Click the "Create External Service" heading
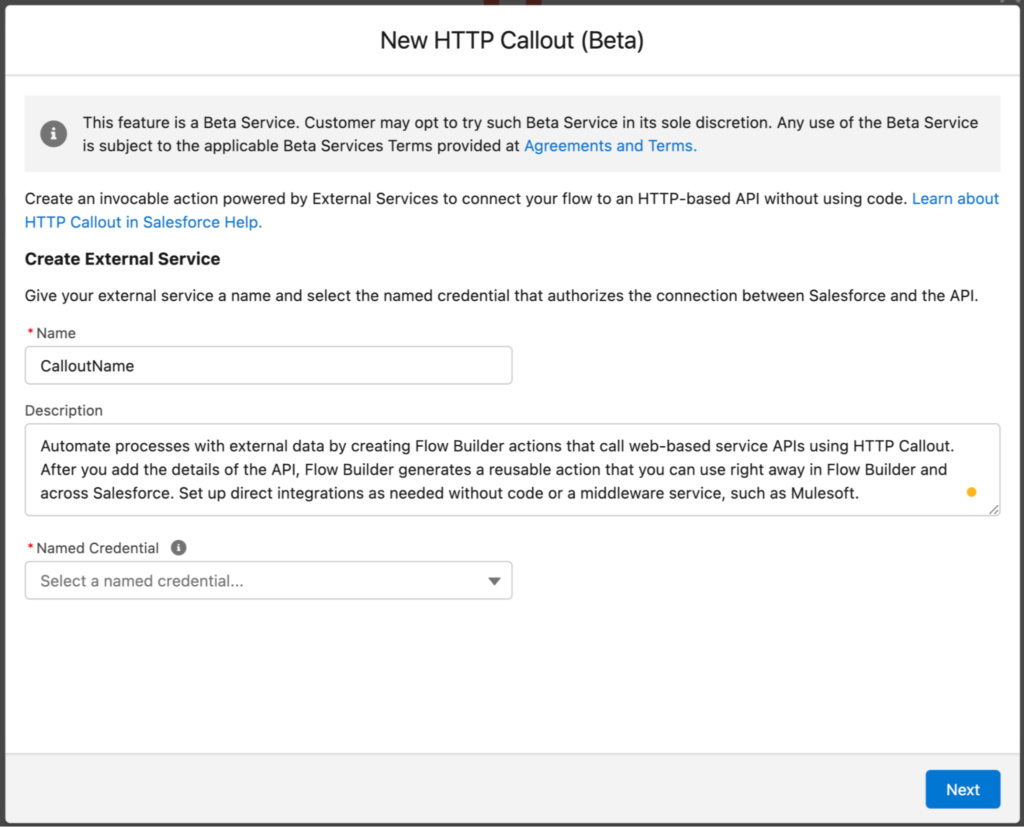The image size is (1024, 827). 122,259
